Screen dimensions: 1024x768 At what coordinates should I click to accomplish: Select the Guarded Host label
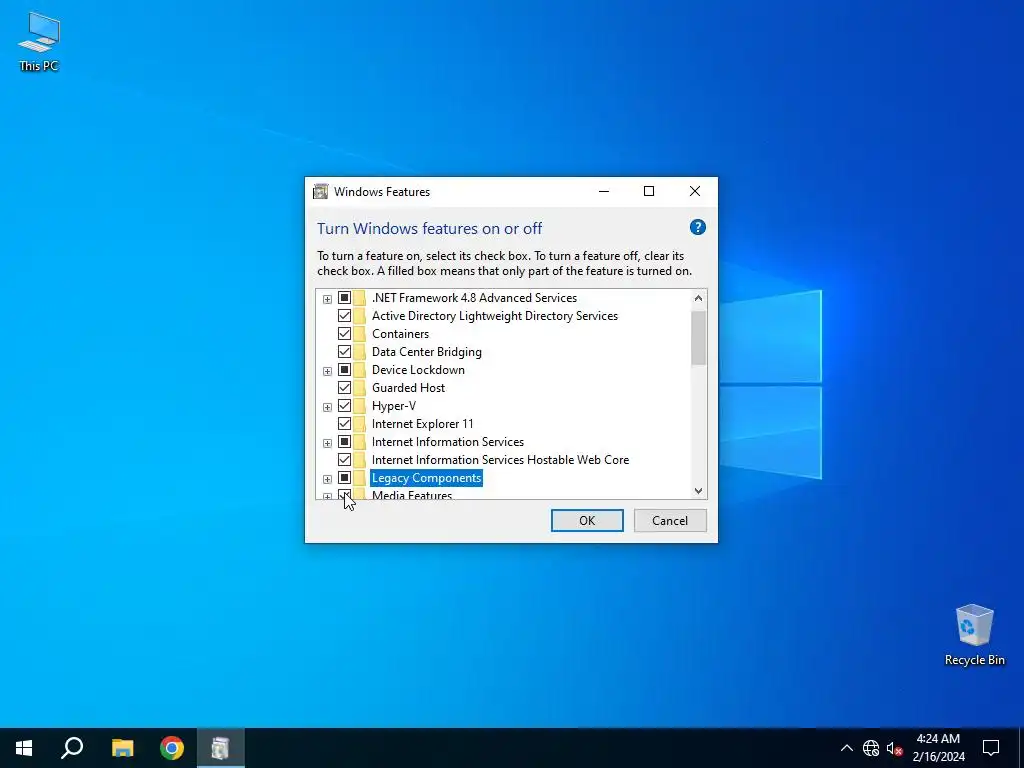click(x=408, y=388)
